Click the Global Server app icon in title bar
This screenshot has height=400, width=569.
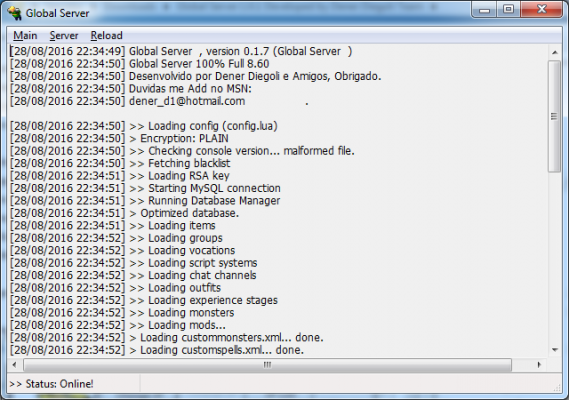[x=15, y=13]
